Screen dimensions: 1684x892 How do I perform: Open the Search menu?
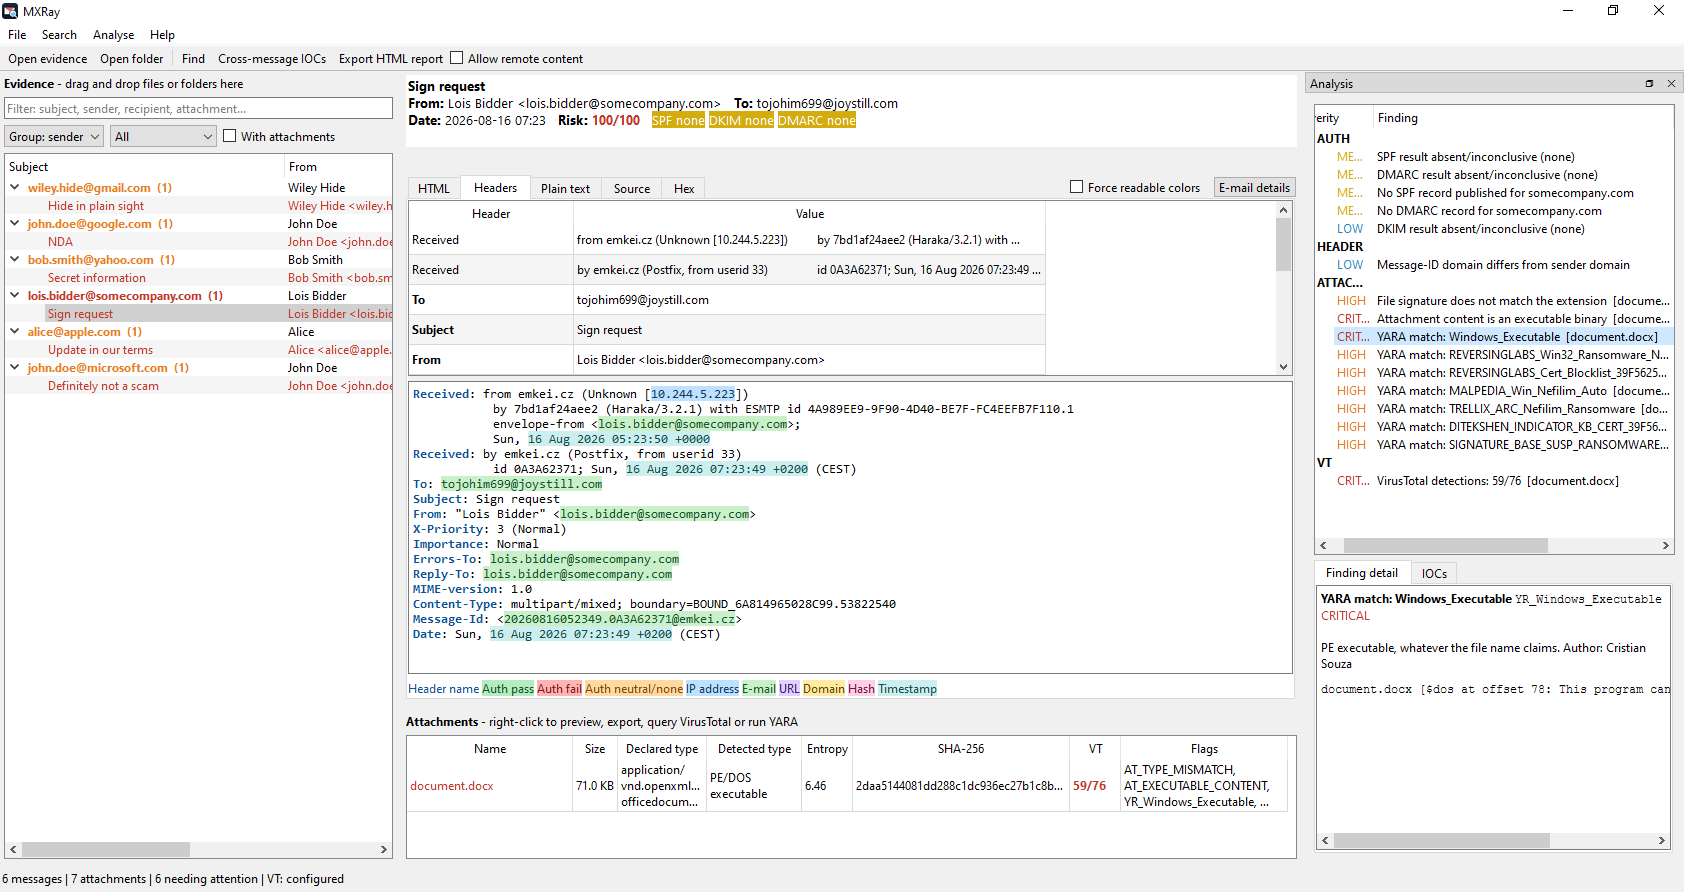coord(59,35)
